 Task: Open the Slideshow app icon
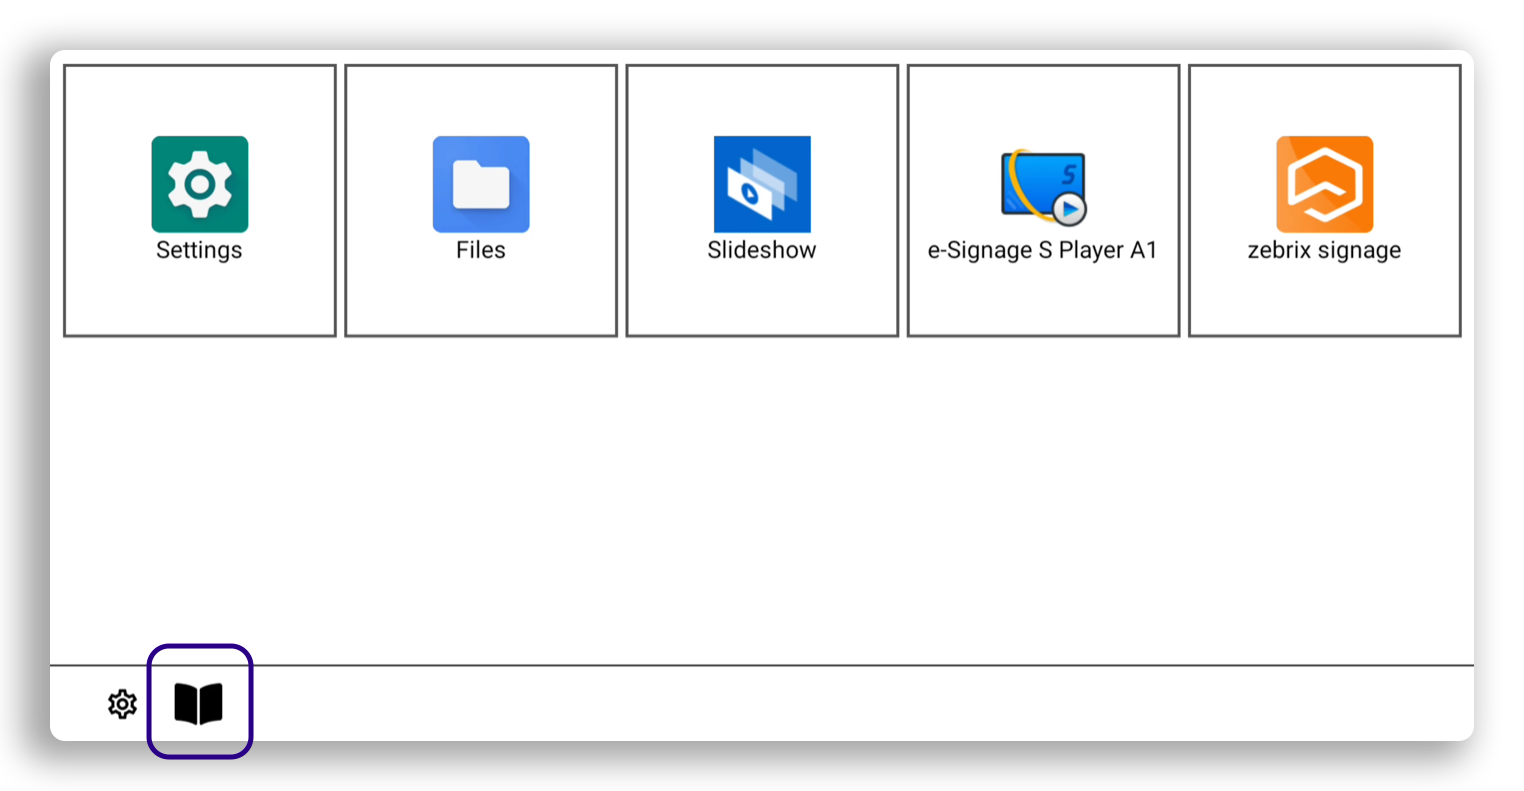[x=762, y=184]
